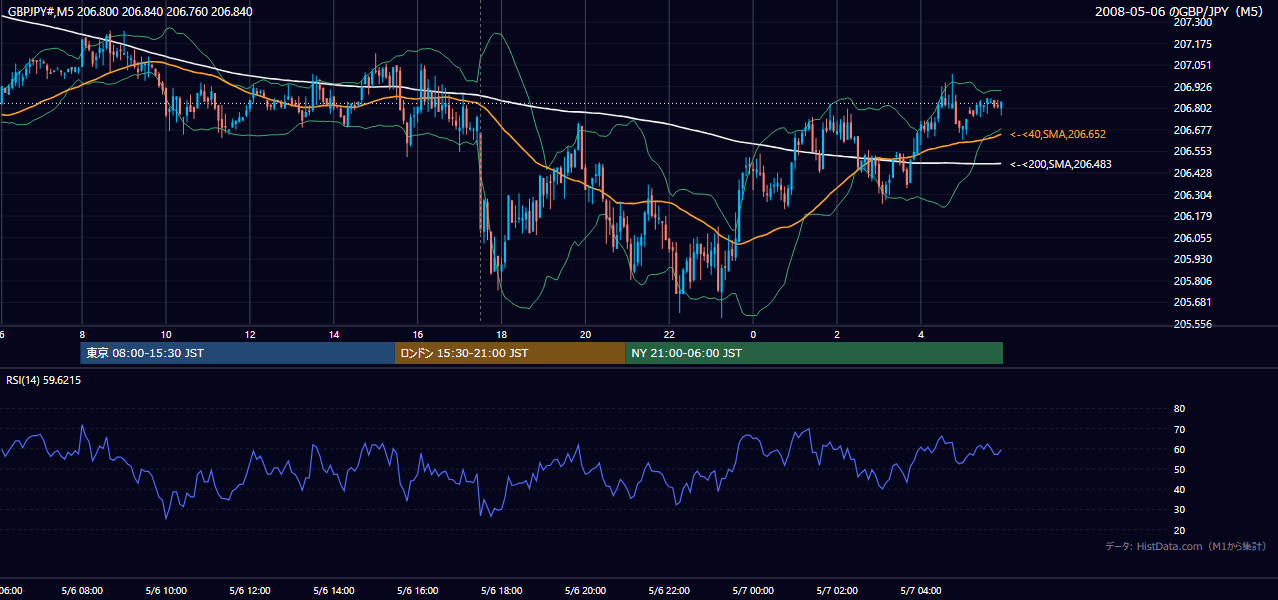Image resolution: width=1278 pixels, height=600 pixels.
Task: Click the 206.926 price axis label
Action: [1193, 87]
